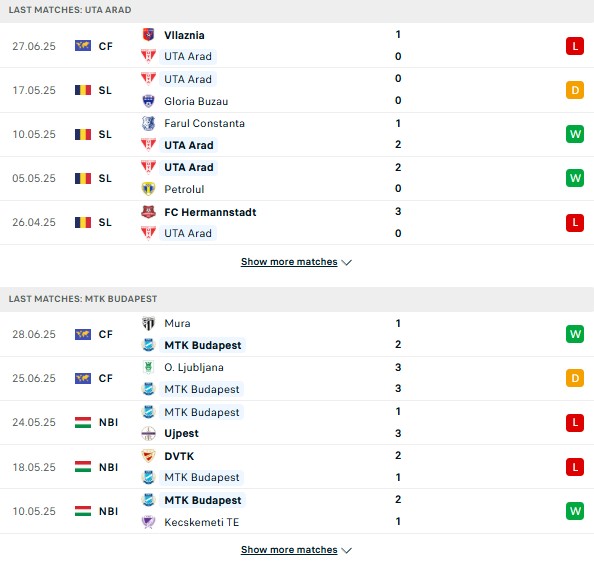This screenshot has height=565, width=594.
Task: Click the Ujpest club crest icon
Action: click(x=148, y=433)
